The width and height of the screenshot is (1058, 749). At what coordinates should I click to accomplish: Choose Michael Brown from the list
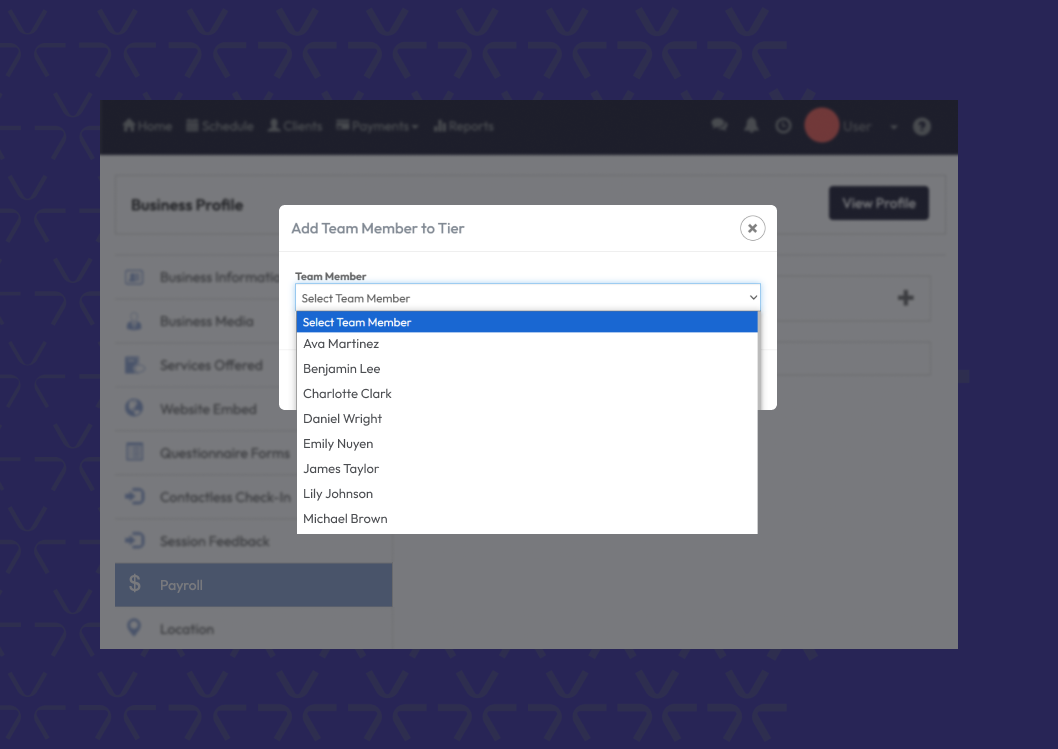pos(345,519)
